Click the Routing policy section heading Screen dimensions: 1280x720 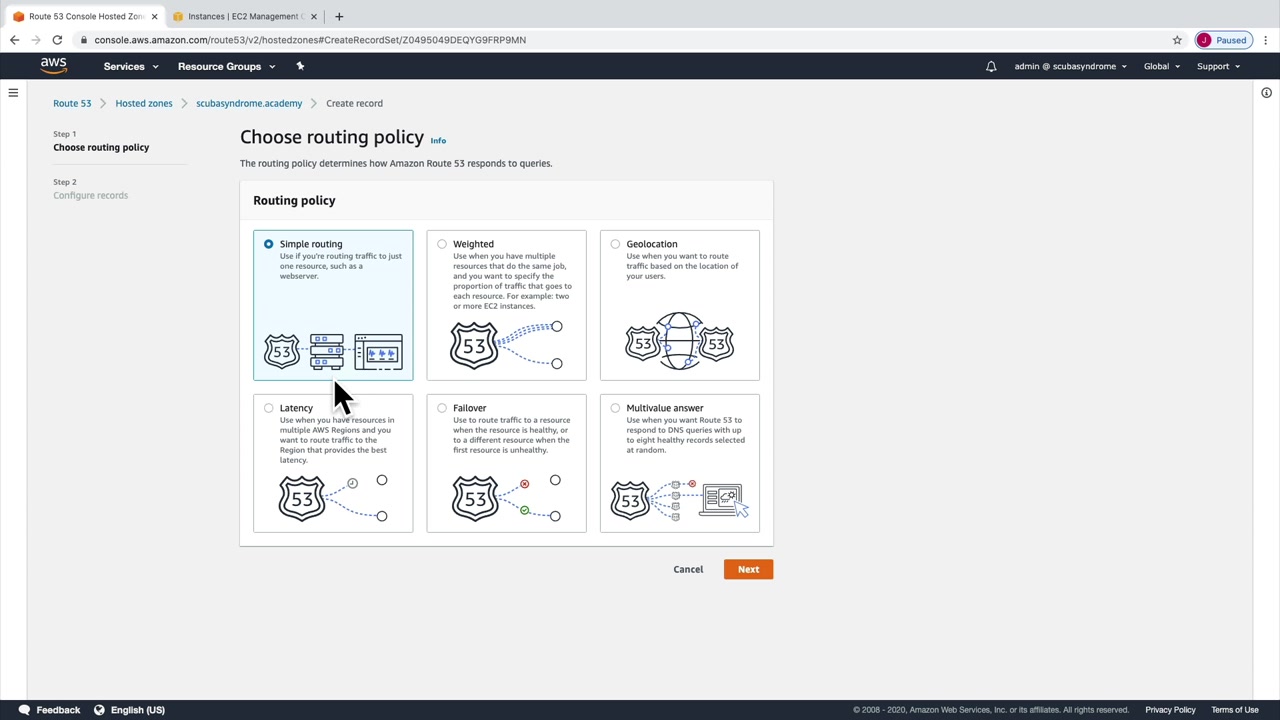tap(294, 200)
